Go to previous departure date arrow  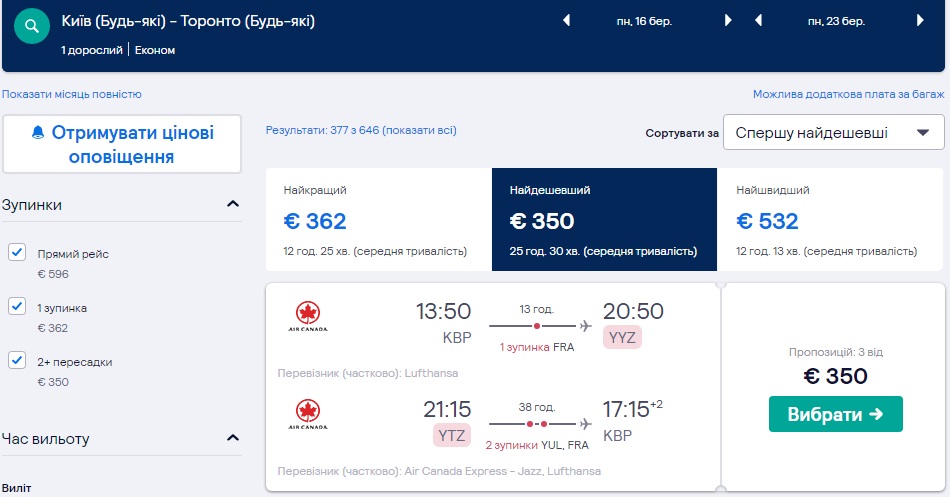point(567,21)
